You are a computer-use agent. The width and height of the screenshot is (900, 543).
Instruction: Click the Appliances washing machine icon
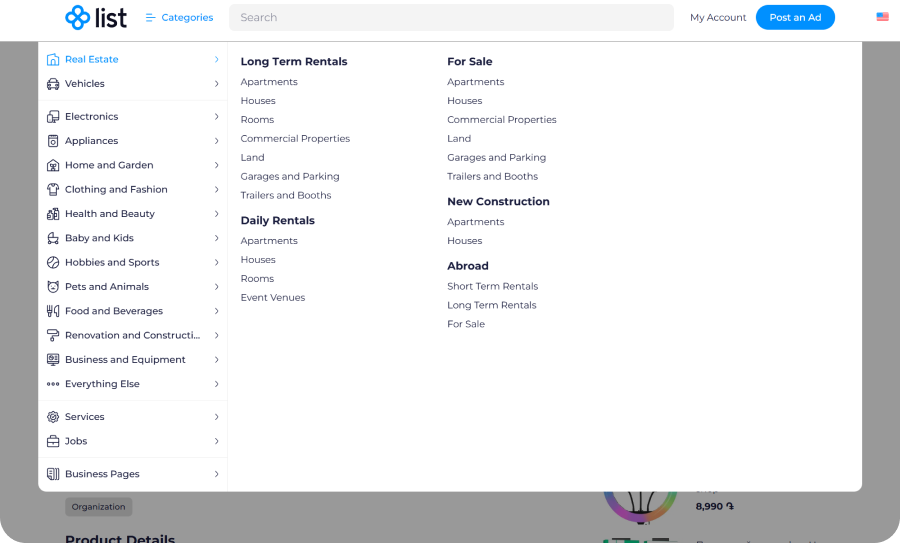(x=53, y=141)
